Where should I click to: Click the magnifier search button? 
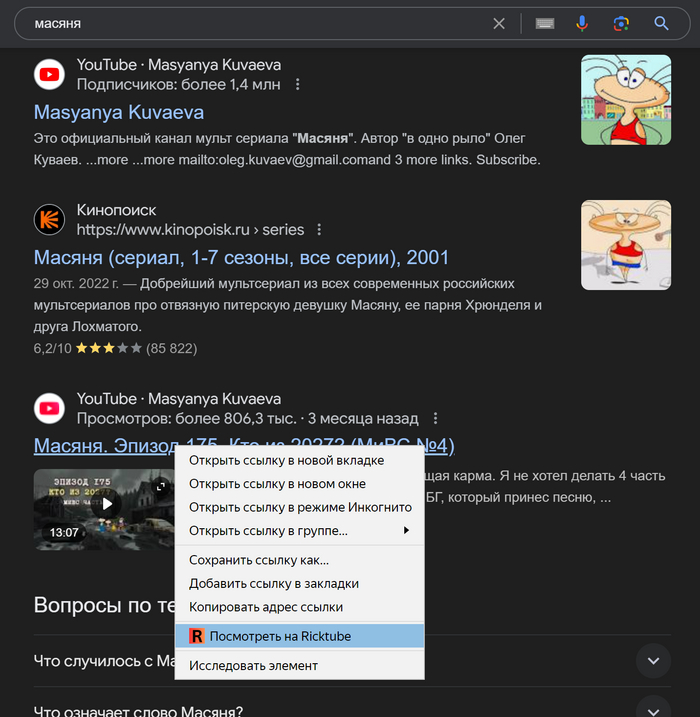tap(661, 23)
